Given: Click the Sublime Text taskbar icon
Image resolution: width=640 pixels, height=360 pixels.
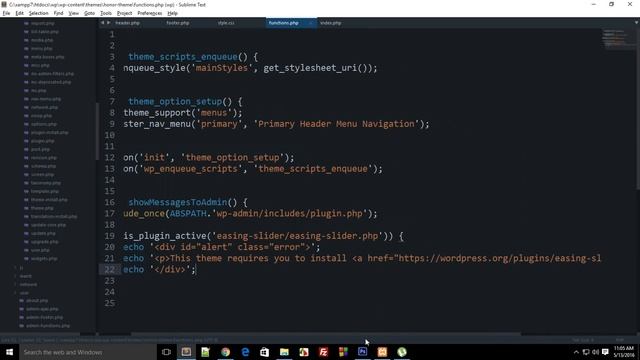Looking at the screenshot, I should coord(186,352).
